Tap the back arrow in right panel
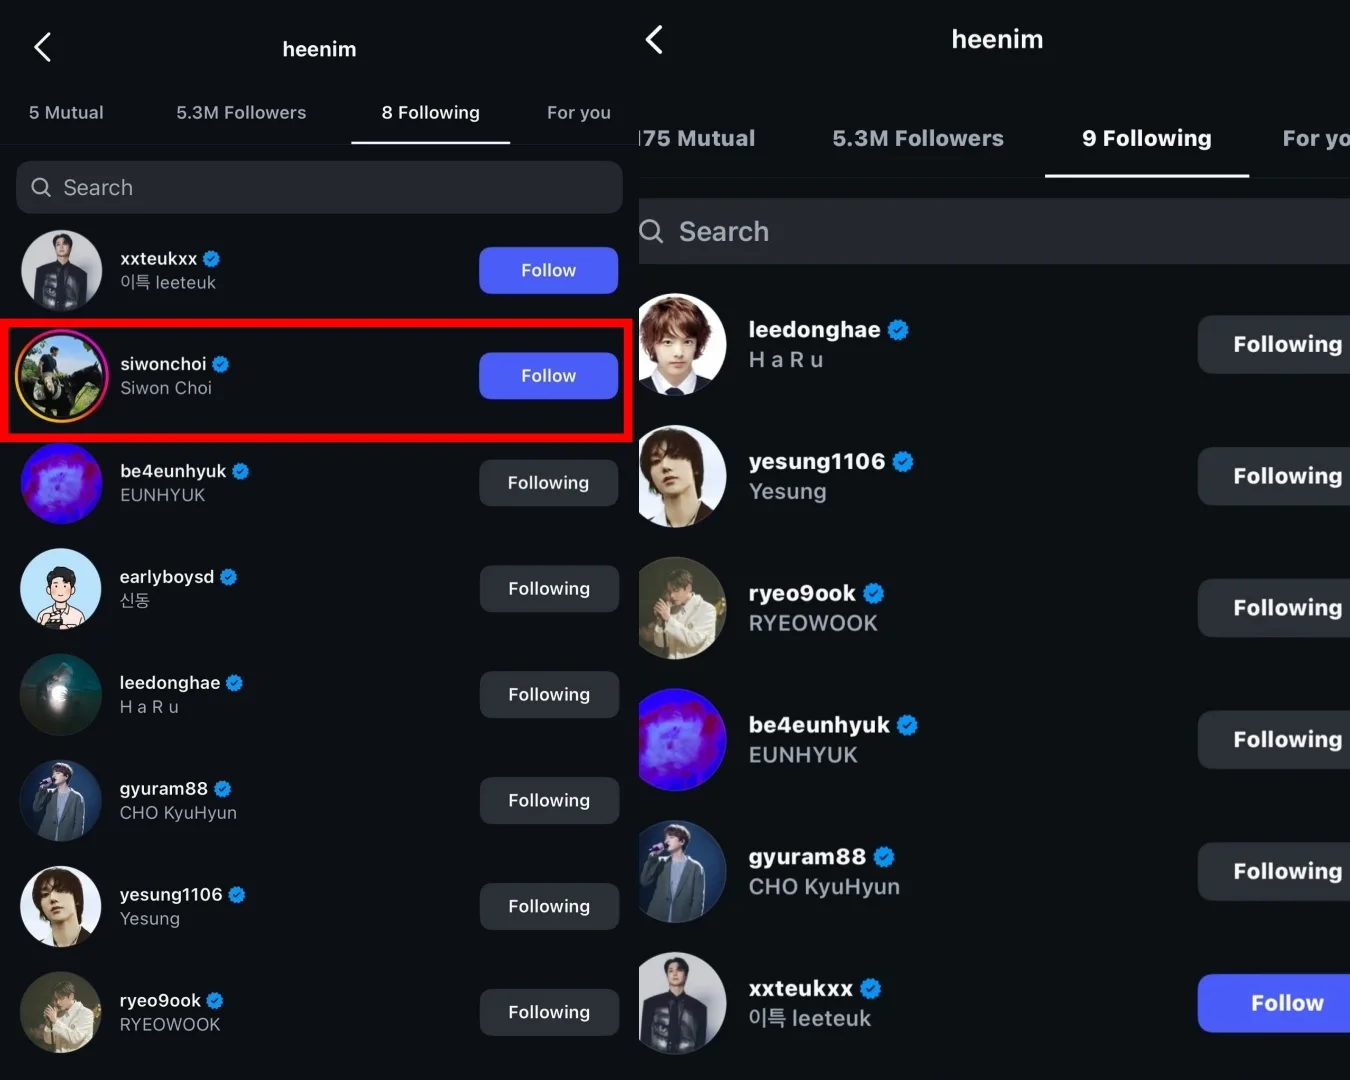The height and width of the screenshot is (1080, 1350). tap(654, 40)
